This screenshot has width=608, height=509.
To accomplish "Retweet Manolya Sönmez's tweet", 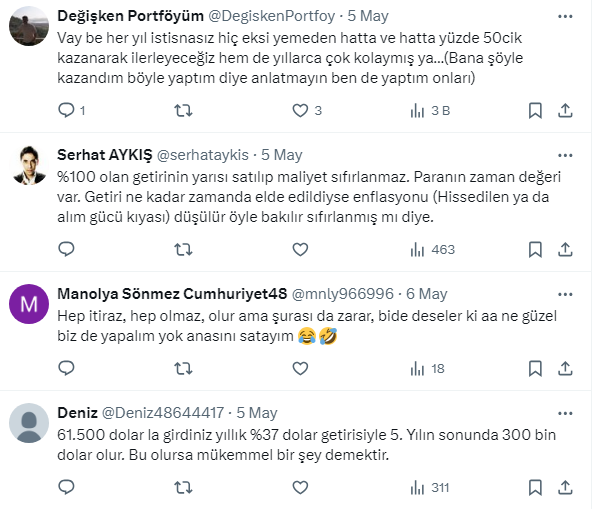I will 183,369.
